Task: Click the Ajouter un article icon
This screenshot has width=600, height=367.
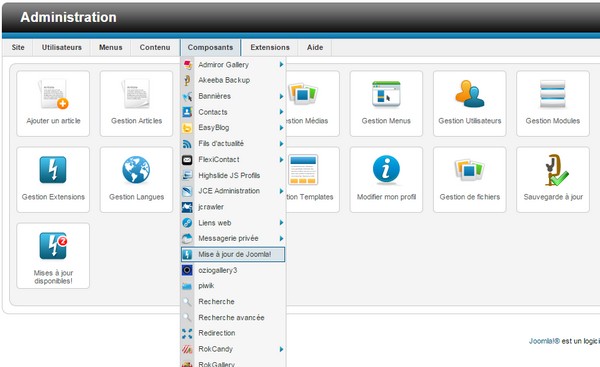Action: [x=53, y=94]
